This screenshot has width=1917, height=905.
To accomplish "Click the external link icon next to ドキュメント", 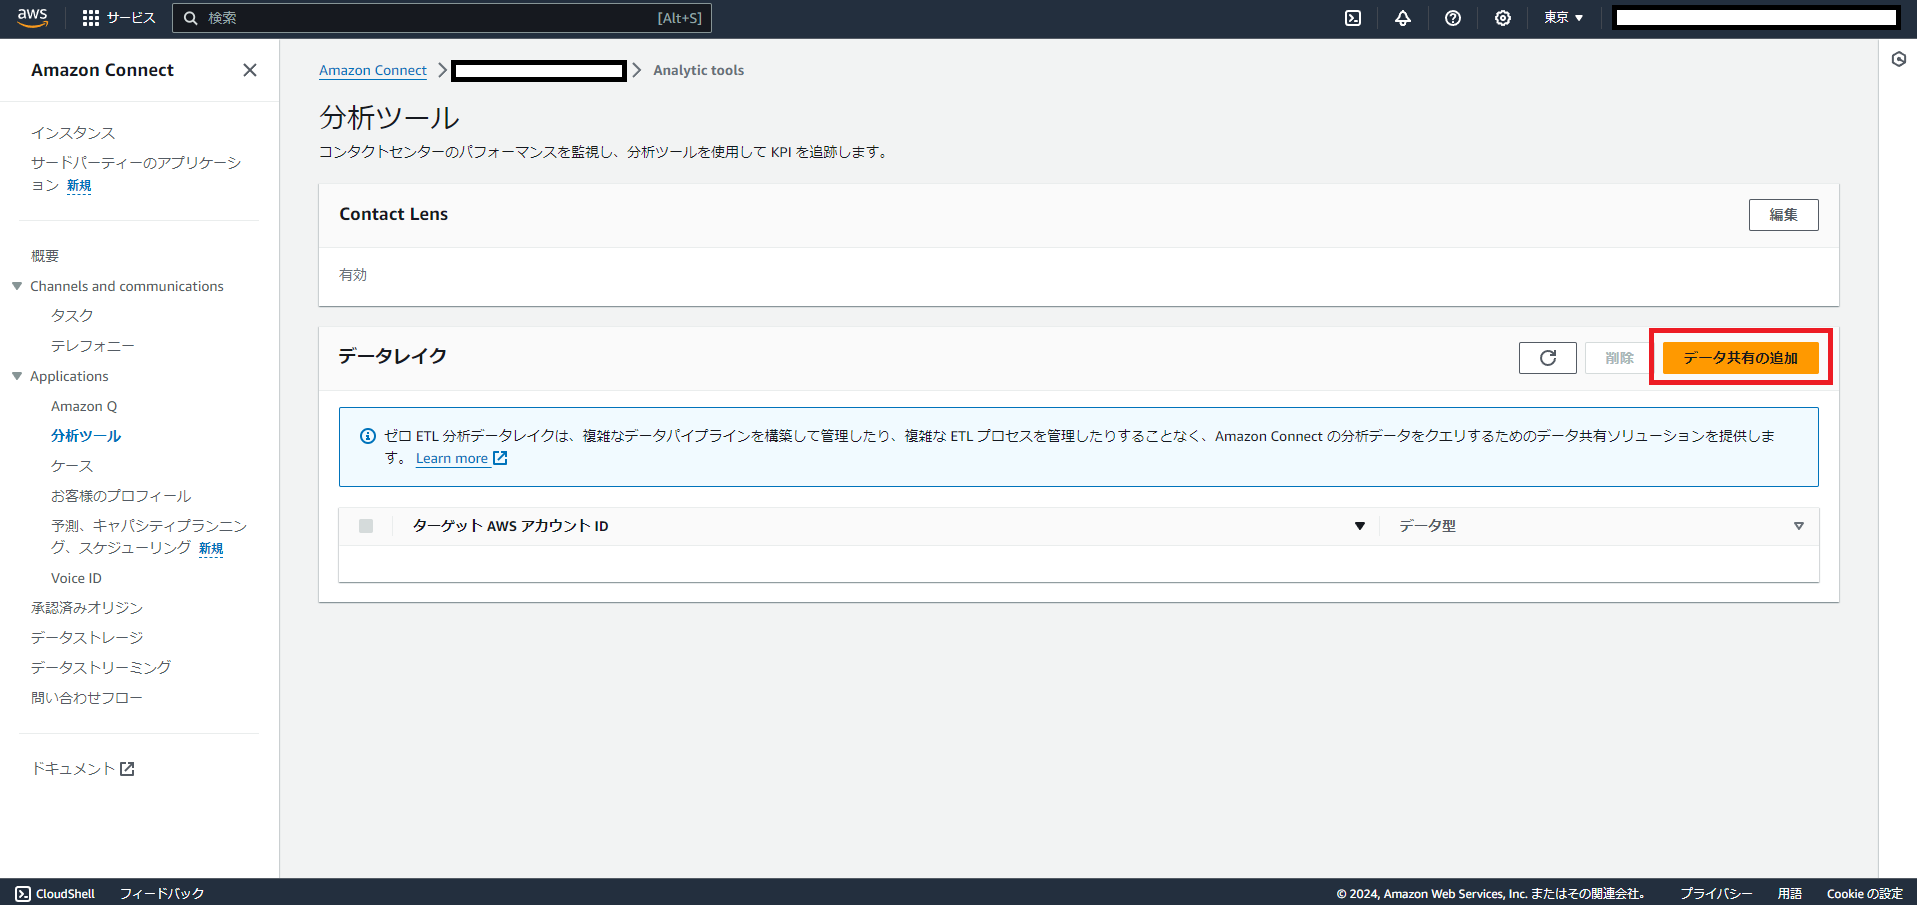I will (x=127, y=769).
